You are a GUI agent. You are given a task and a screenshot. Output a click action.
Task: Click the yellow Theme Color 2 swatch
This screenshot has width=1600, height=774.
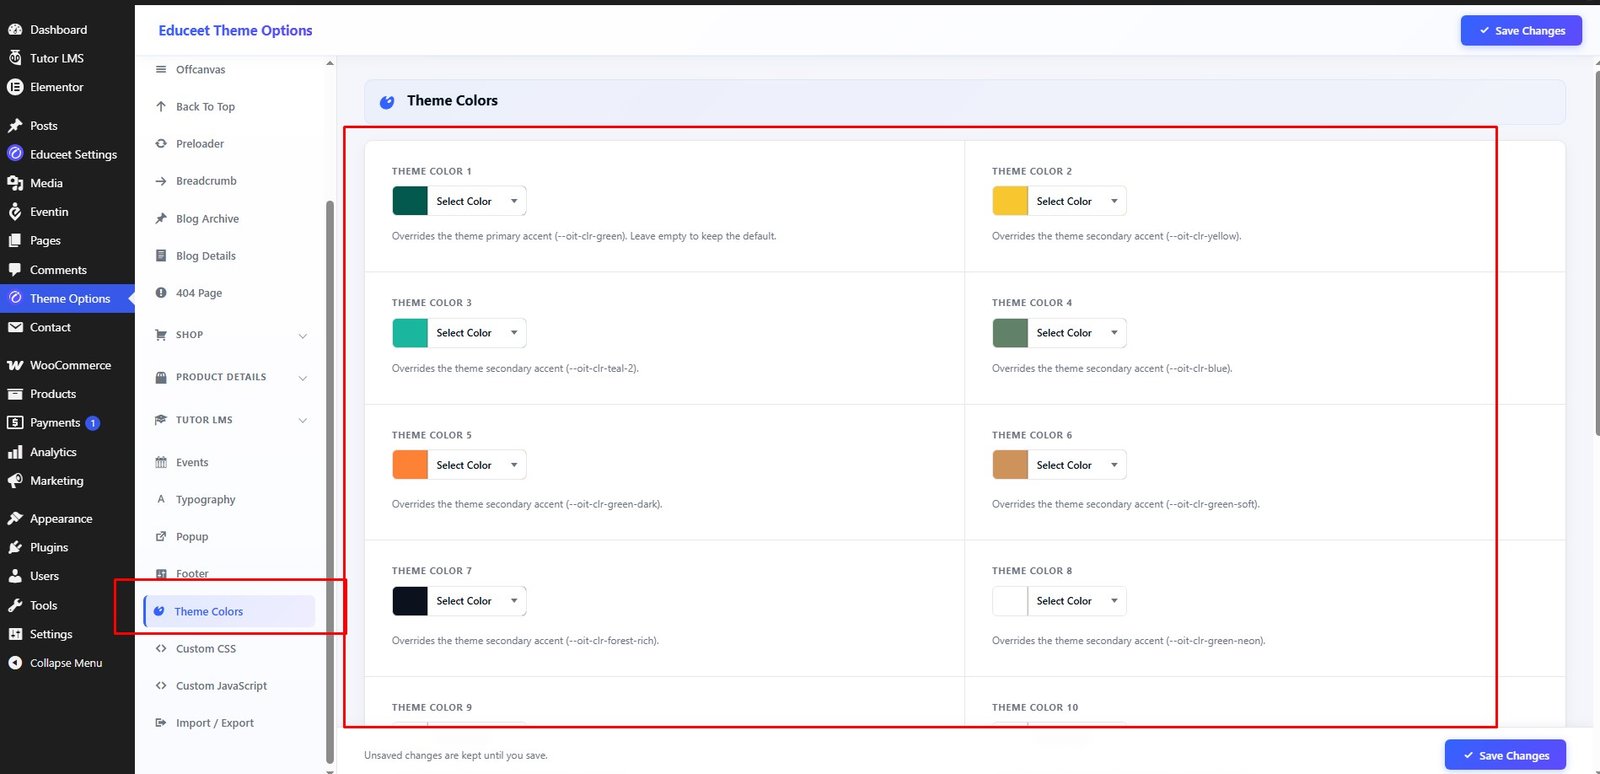(1010, 201)
